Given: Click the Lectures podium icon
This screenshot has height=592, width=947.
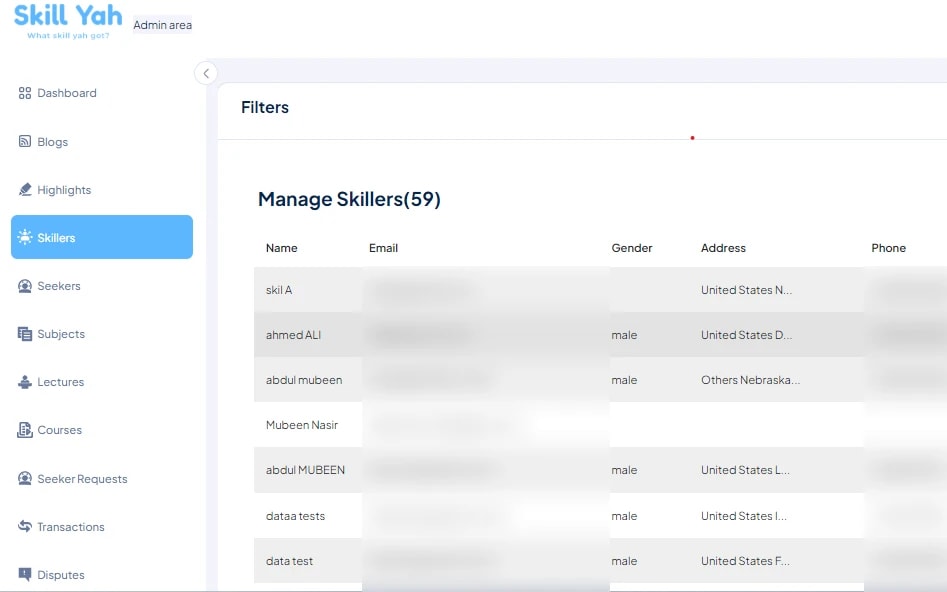Looking at the screenshot, I should (x=25, y=382).
